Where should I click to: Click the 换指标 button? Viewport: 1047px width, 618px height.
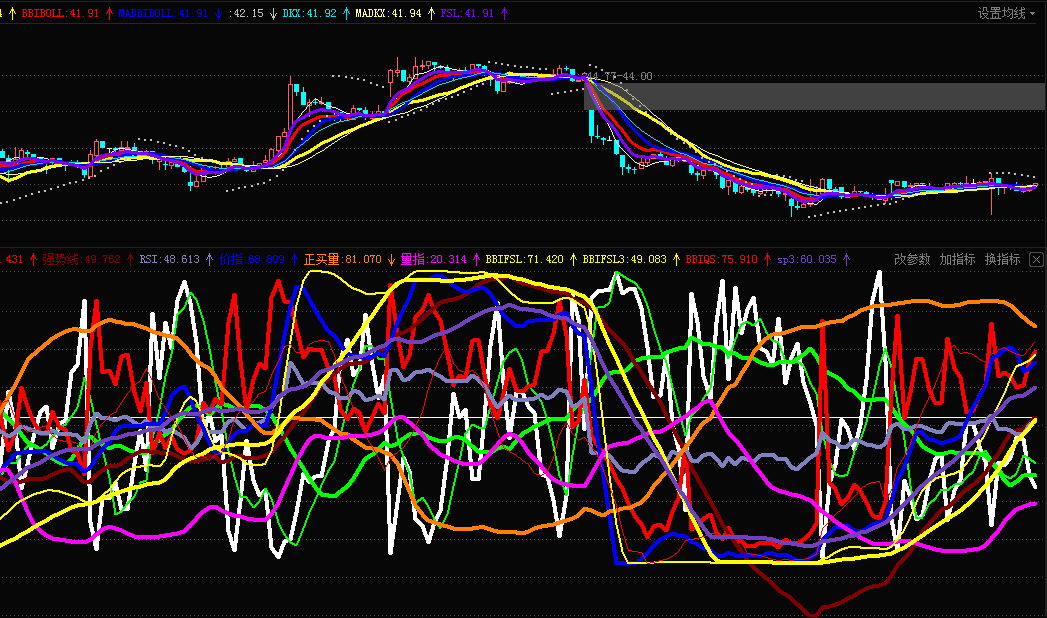[1002, 259]
